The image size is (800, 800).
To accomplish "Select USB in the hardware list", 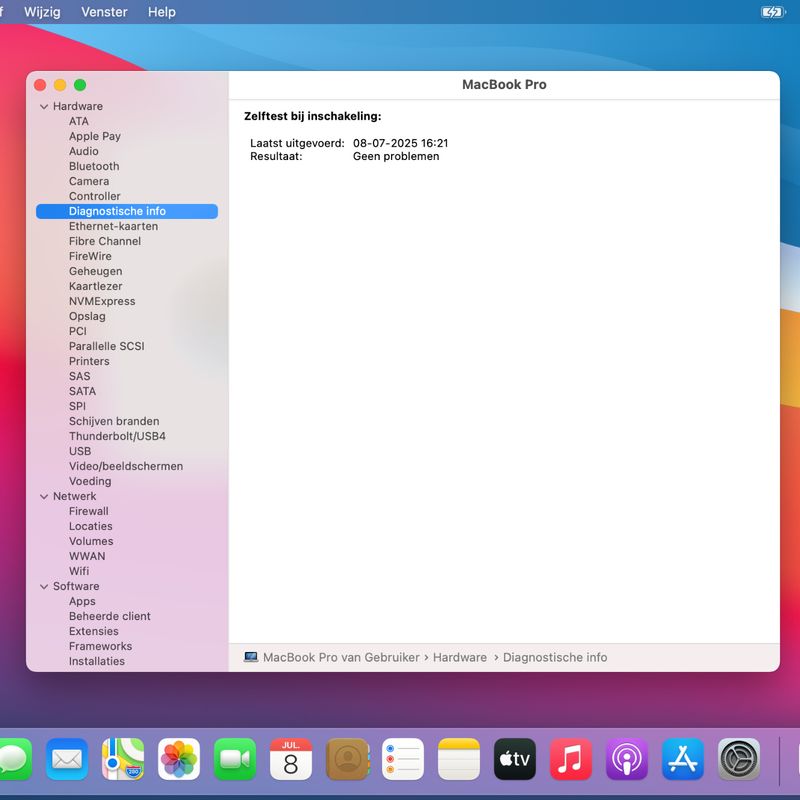I will pyautogui.click(x=80, y=452).
